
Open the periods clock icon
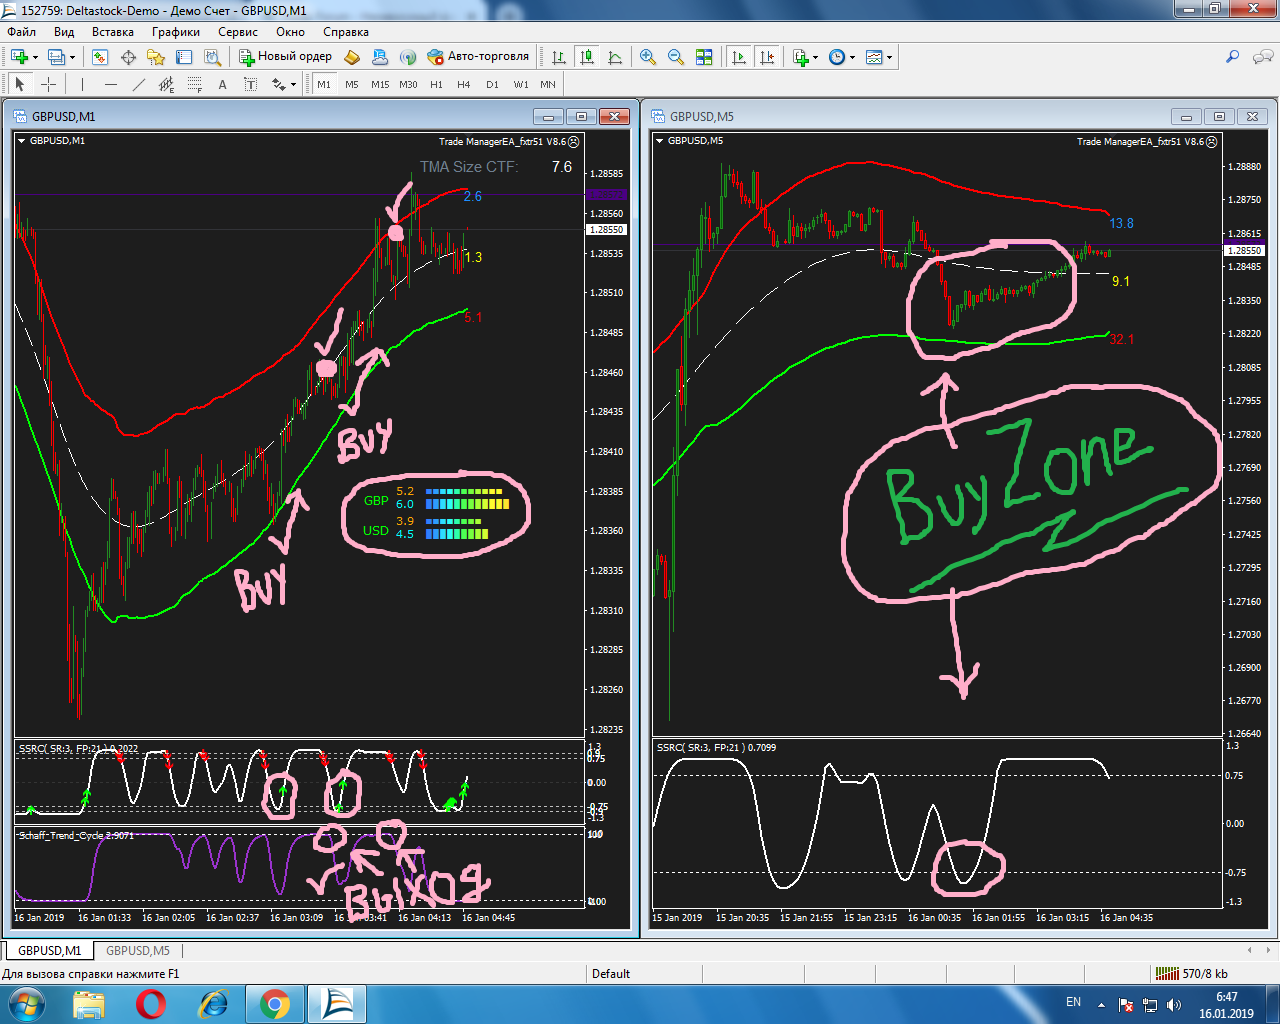click(x=838, y=57)
